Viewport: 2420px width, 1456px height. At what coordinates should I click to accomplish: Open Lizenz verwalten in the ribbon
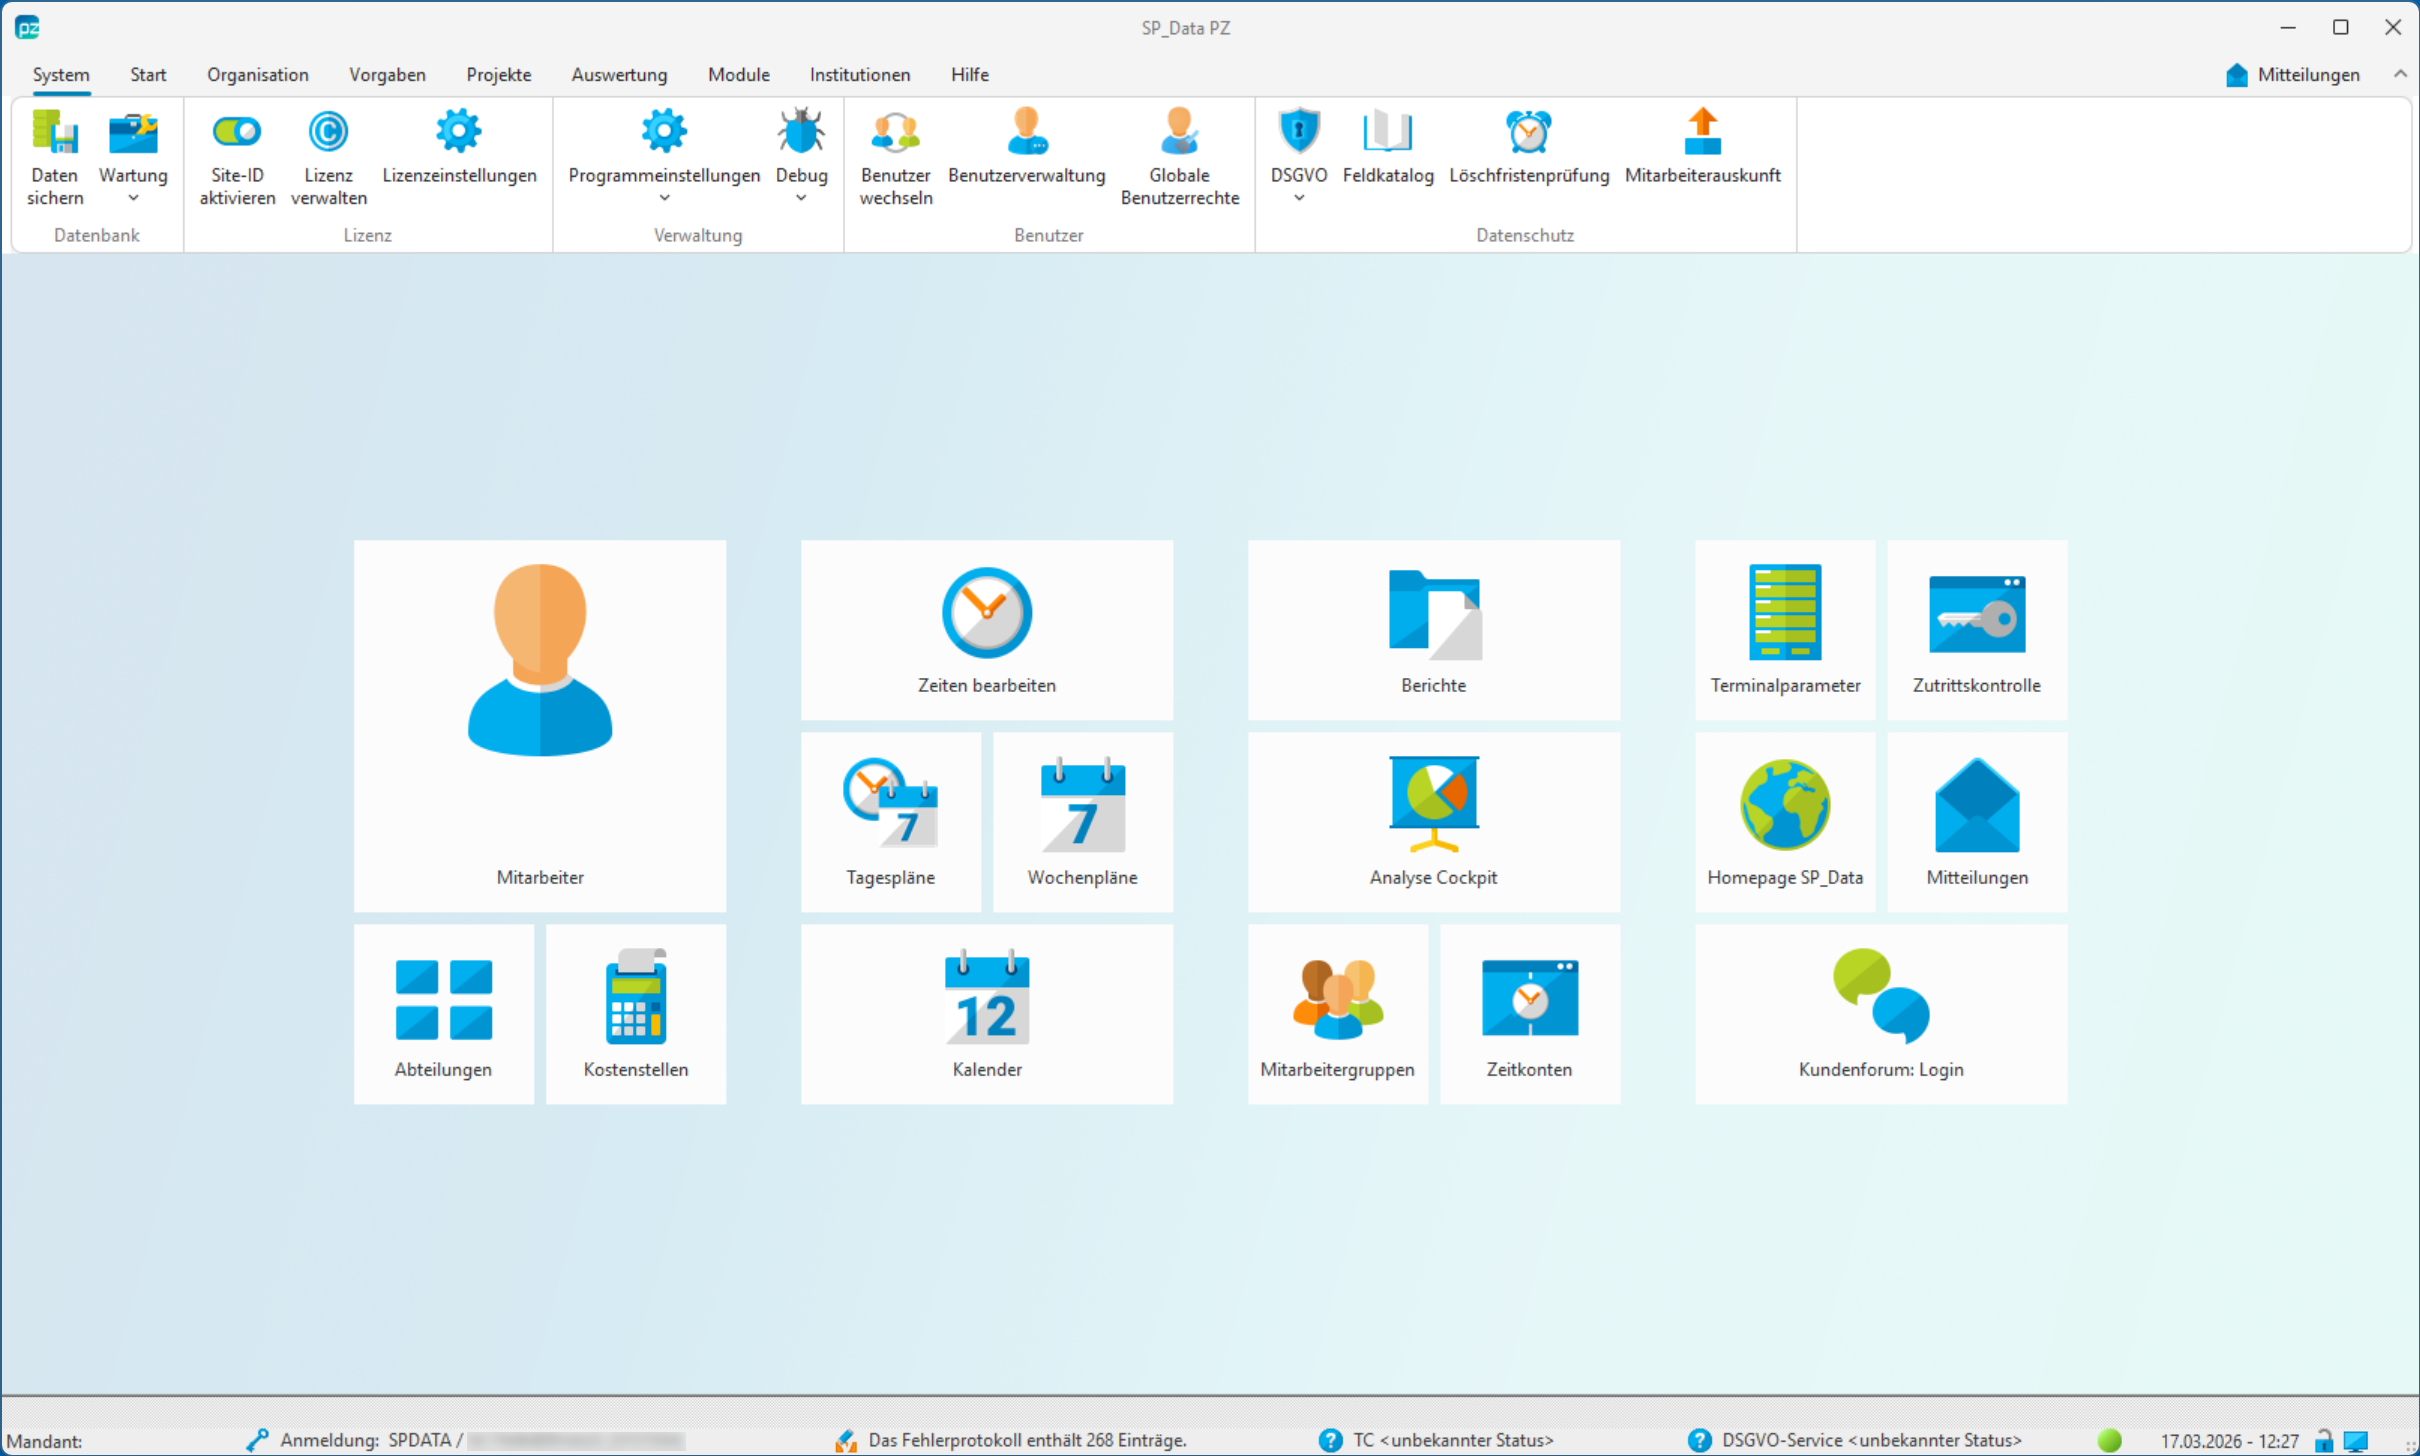[328, 133]
